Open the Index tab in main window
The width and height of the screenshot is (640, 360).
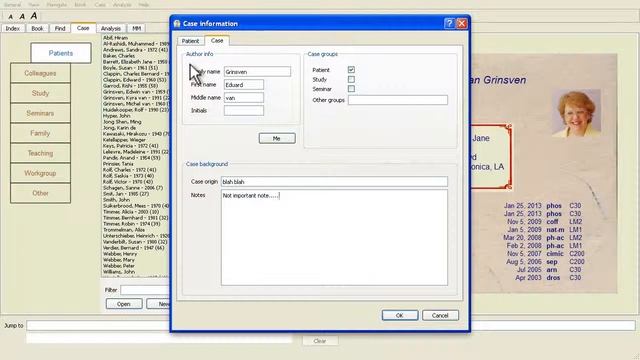(x=13, y=28)
